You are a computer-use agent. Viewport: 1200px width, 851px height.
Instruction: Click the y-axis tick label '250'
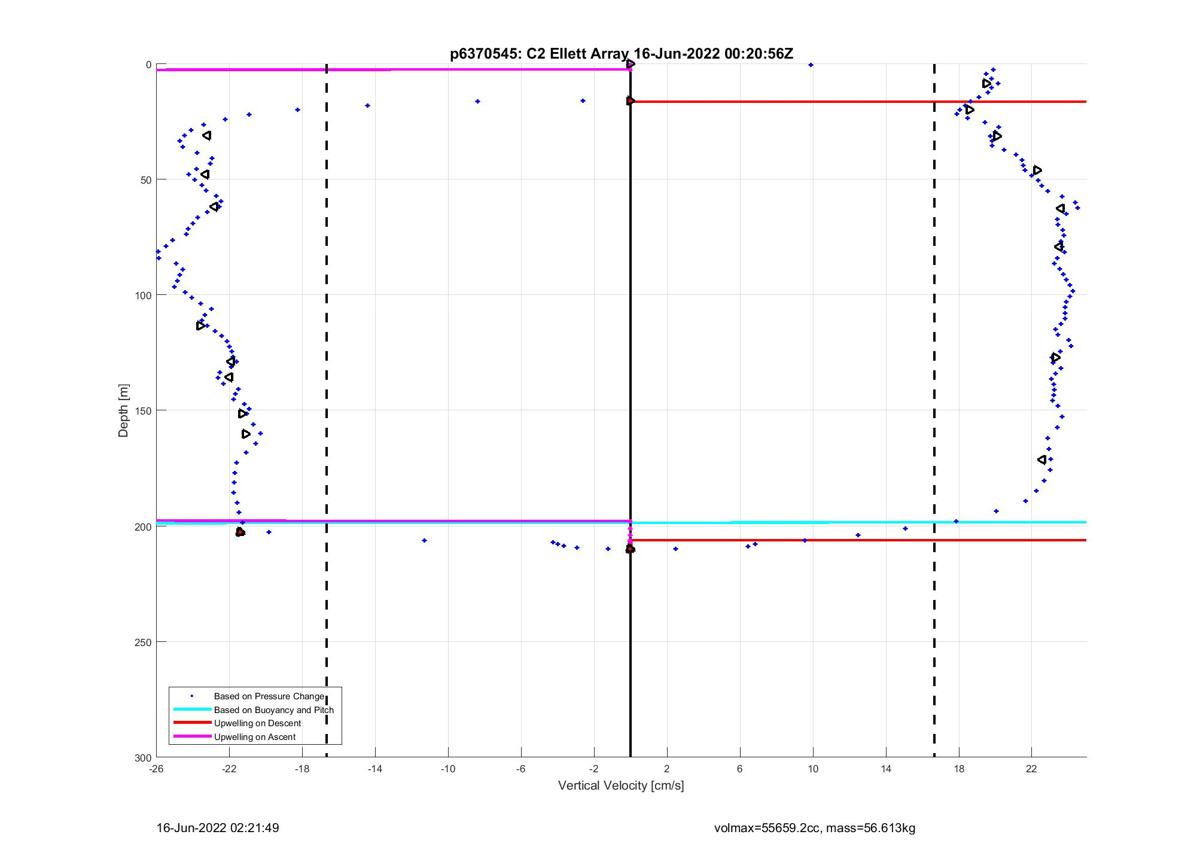click(142, 642)
